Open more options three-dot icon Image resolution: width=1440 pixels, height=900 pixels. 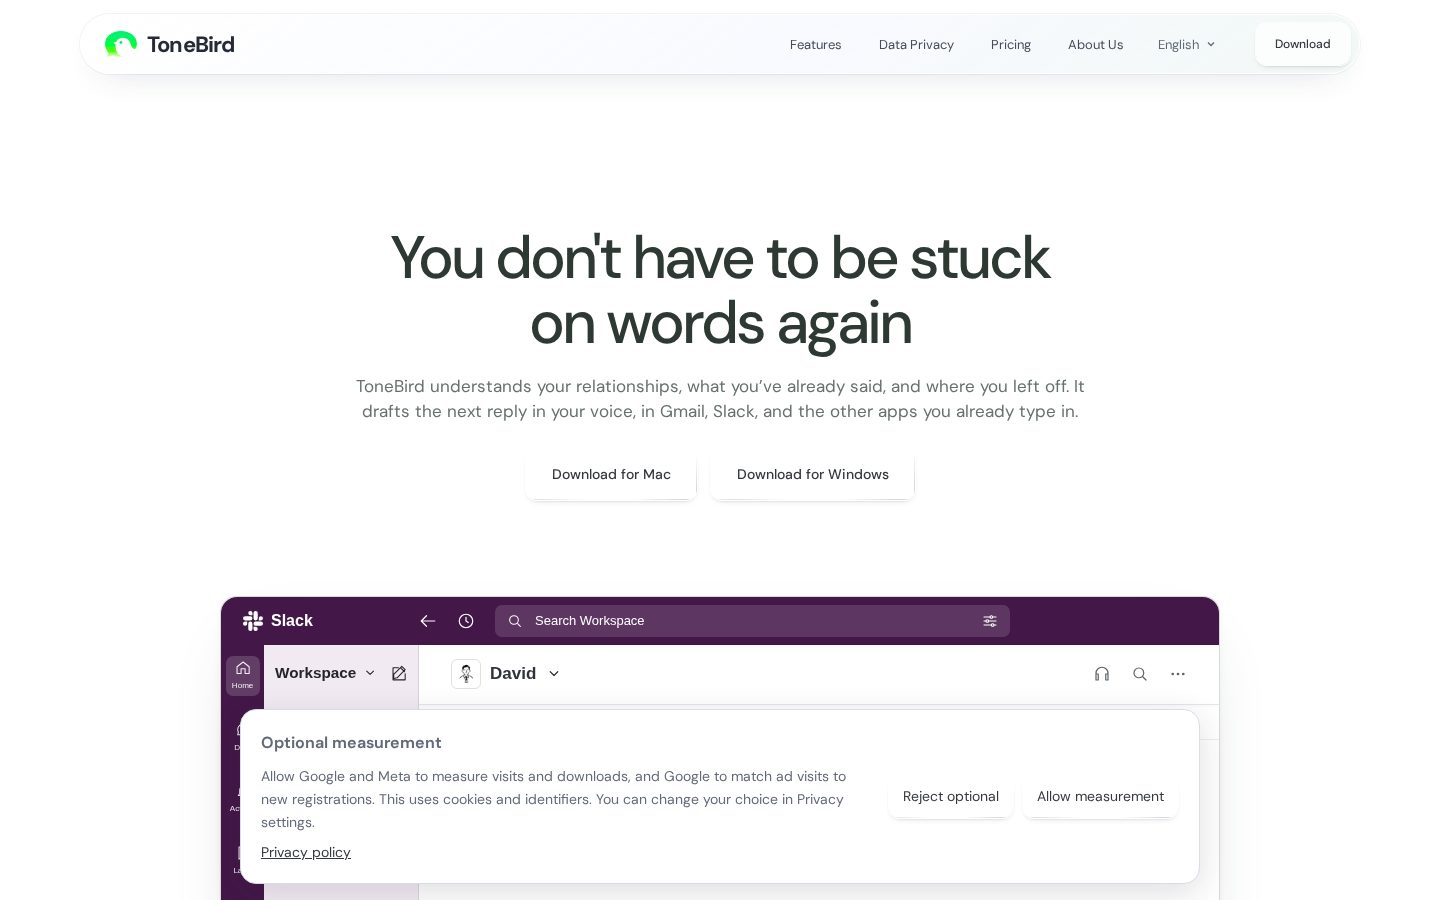(1178, 674)
